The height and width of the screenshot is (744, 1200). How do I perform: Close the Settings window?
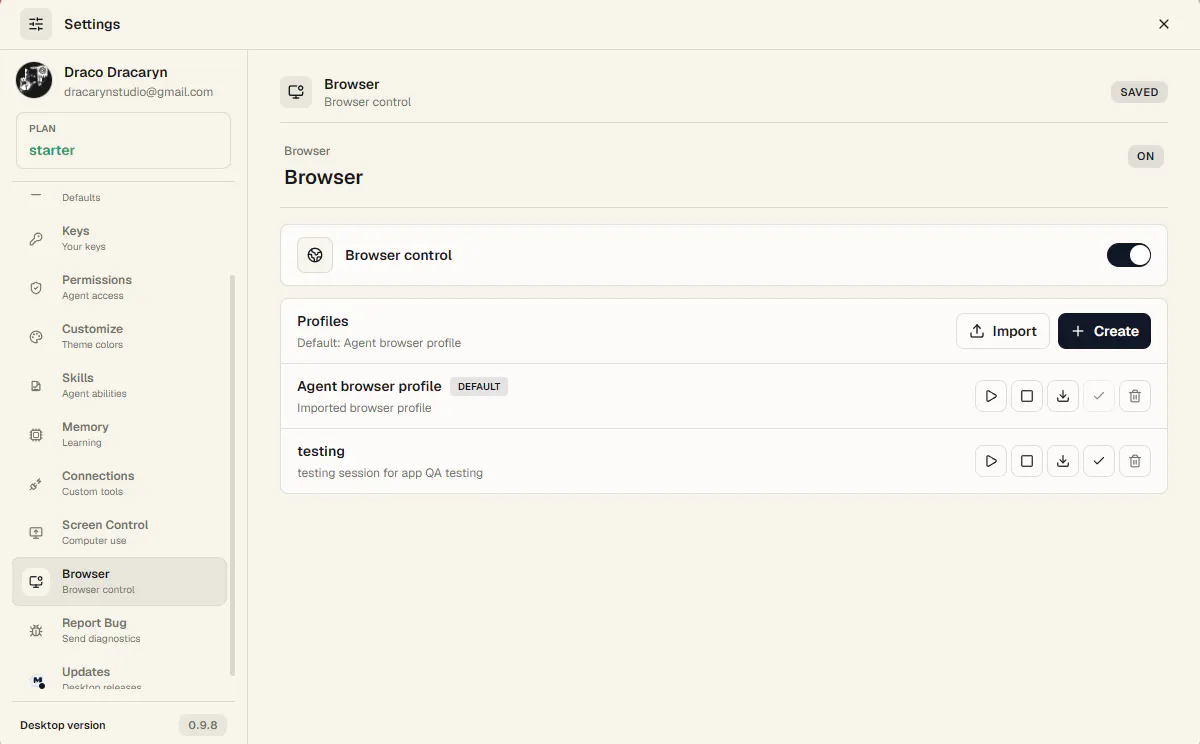1164,24
